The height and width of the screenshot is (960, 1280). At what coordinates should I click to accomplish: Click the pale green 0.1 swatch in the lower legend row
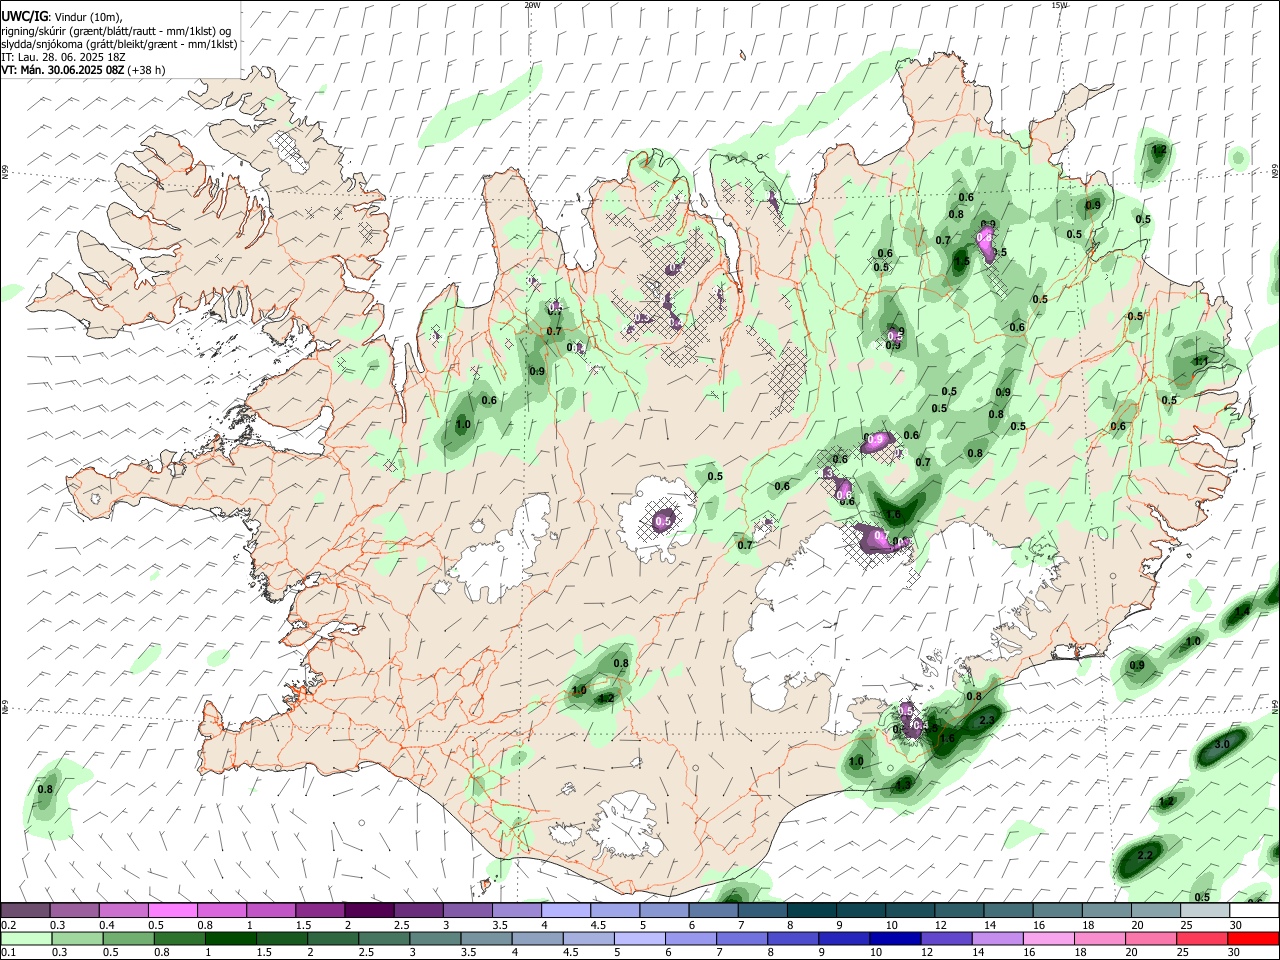(x=26, y=938)
